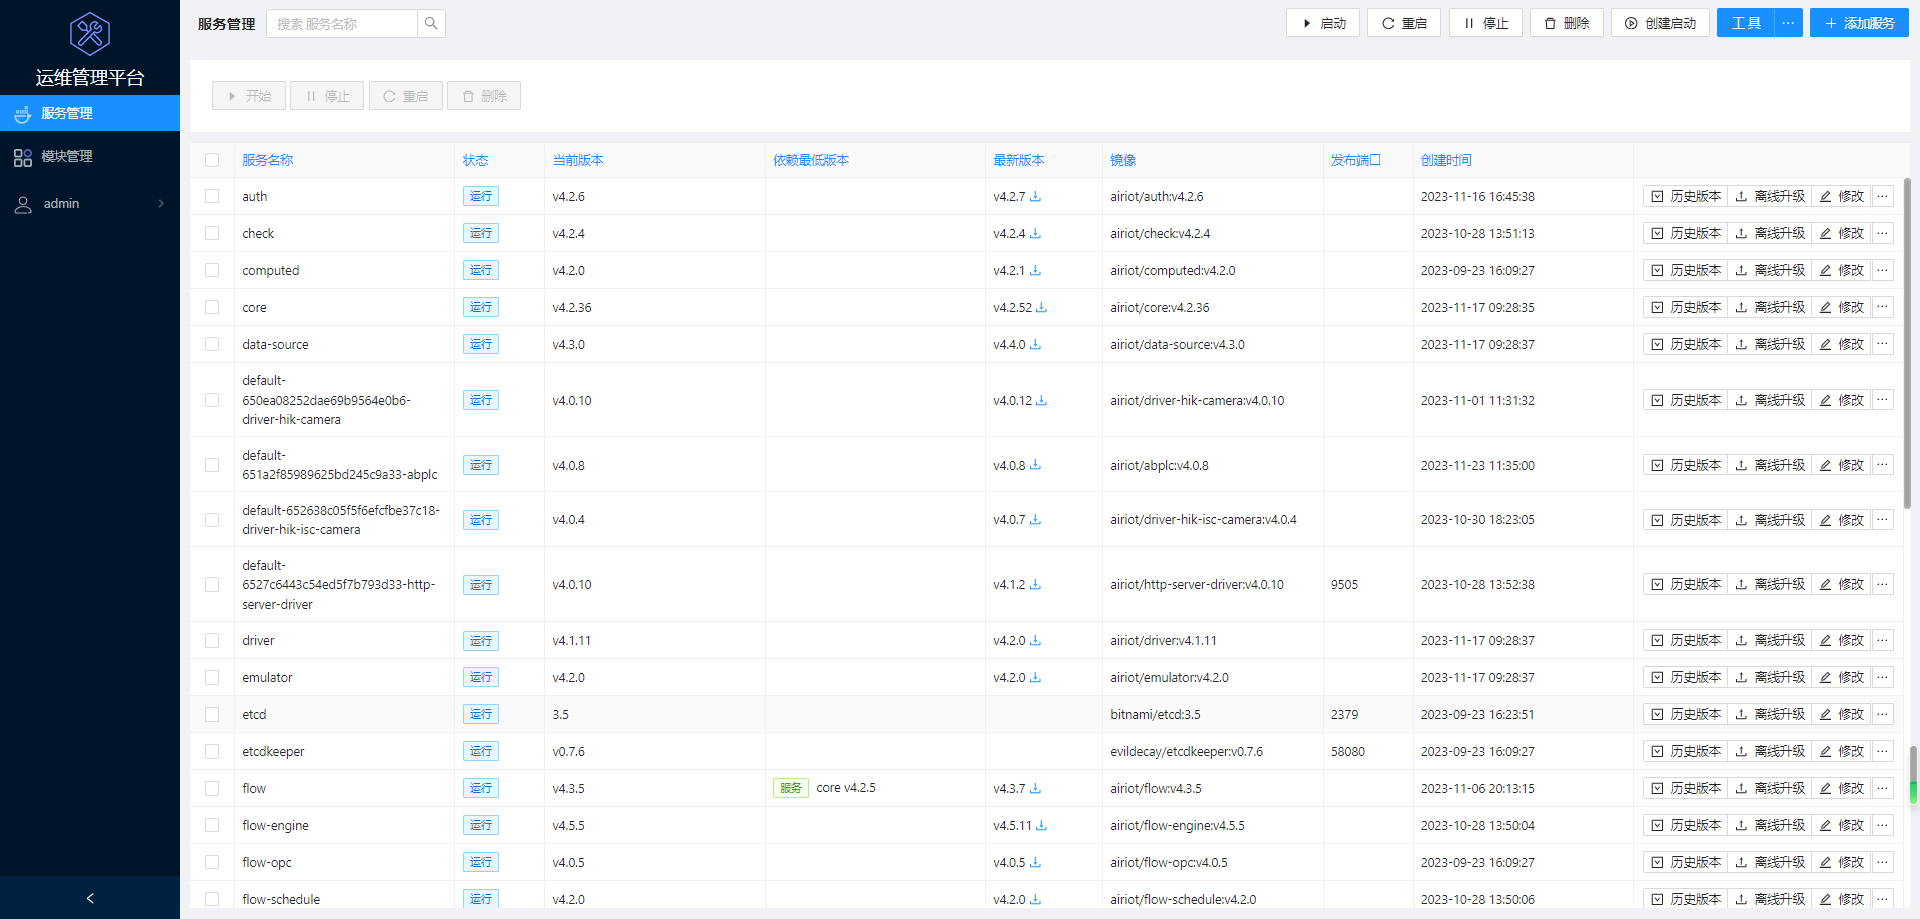
Task: Download latest version v4.2.52 for core
Action: coord(1041,307)
